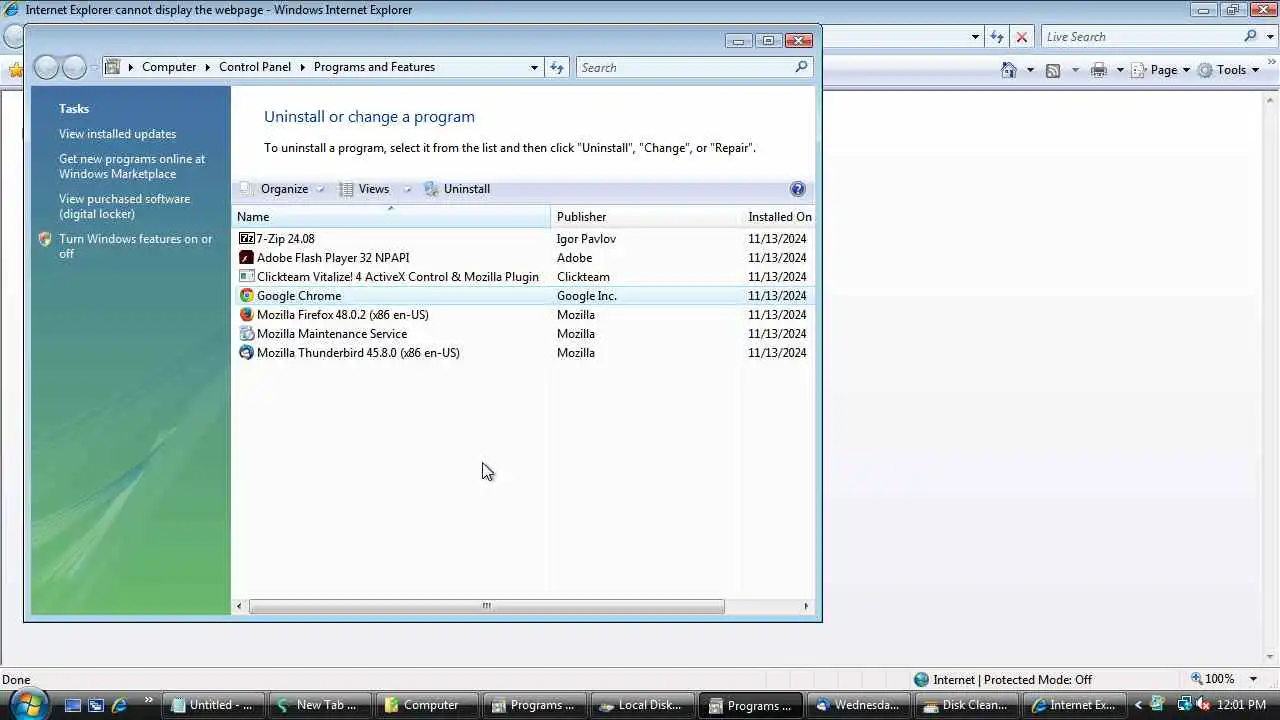Switch to Disk Clean... taskbar button
Image resolution: width=1280 pixels, height=720 pixels.
point(966,705)
